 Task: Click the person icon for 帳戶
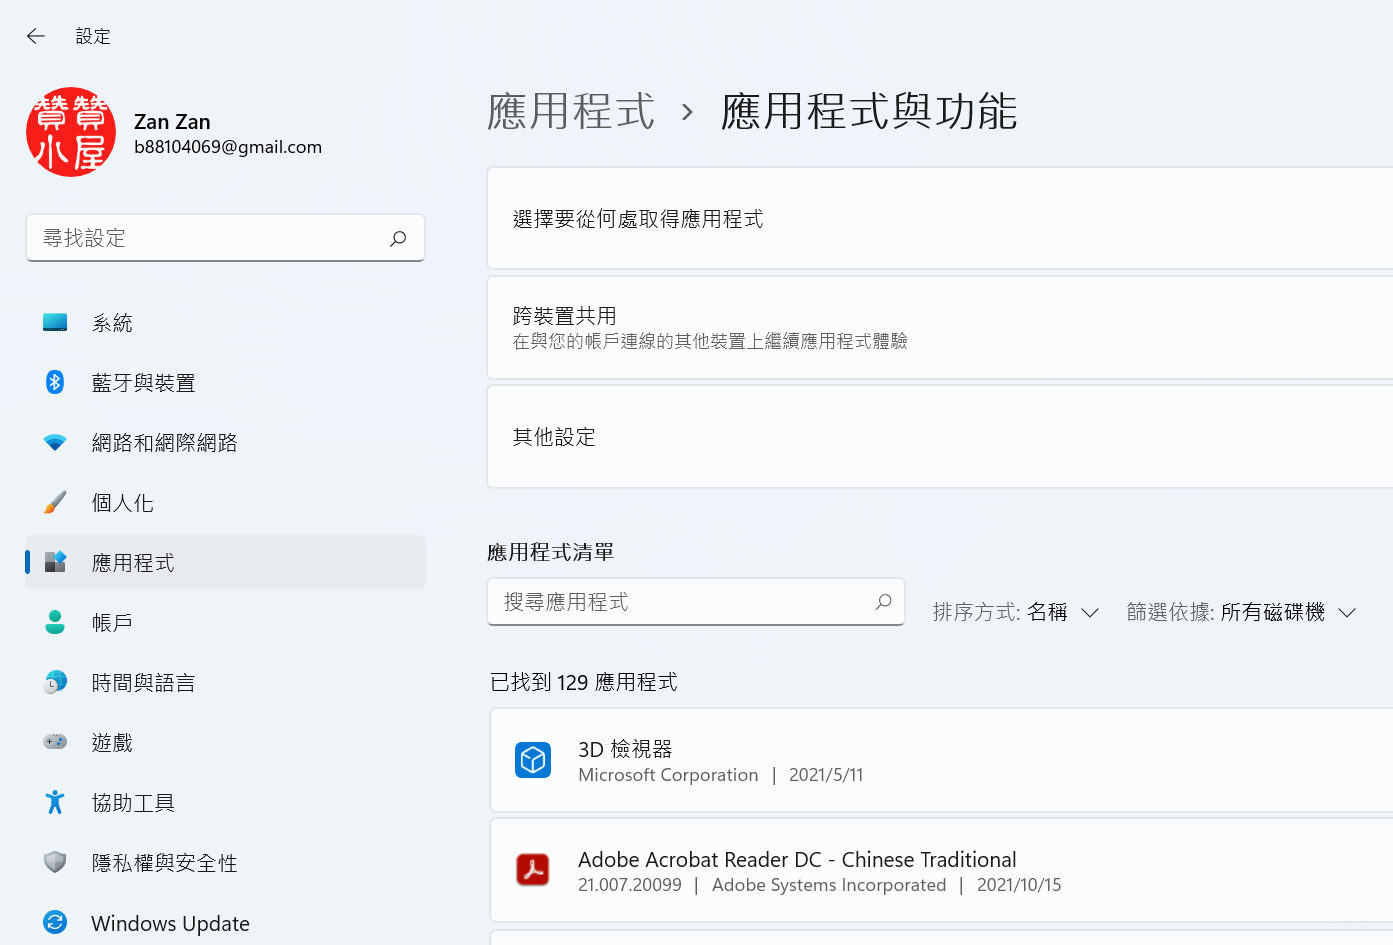pyautogui.click(x=55, y=623)
